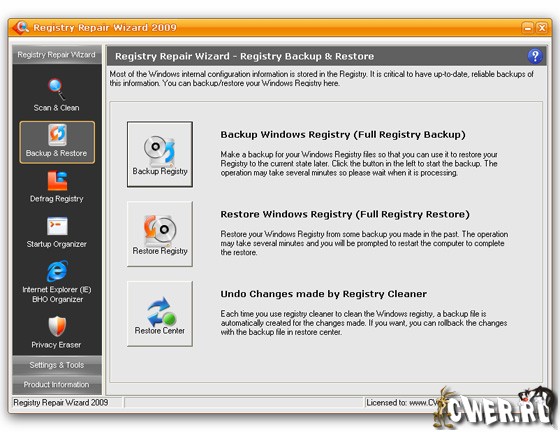Image resolution: width=560 pixels, height=432 pixels.
Task: Open the Internet Explorer BHO Organizer icon
Action: [57, 271]
